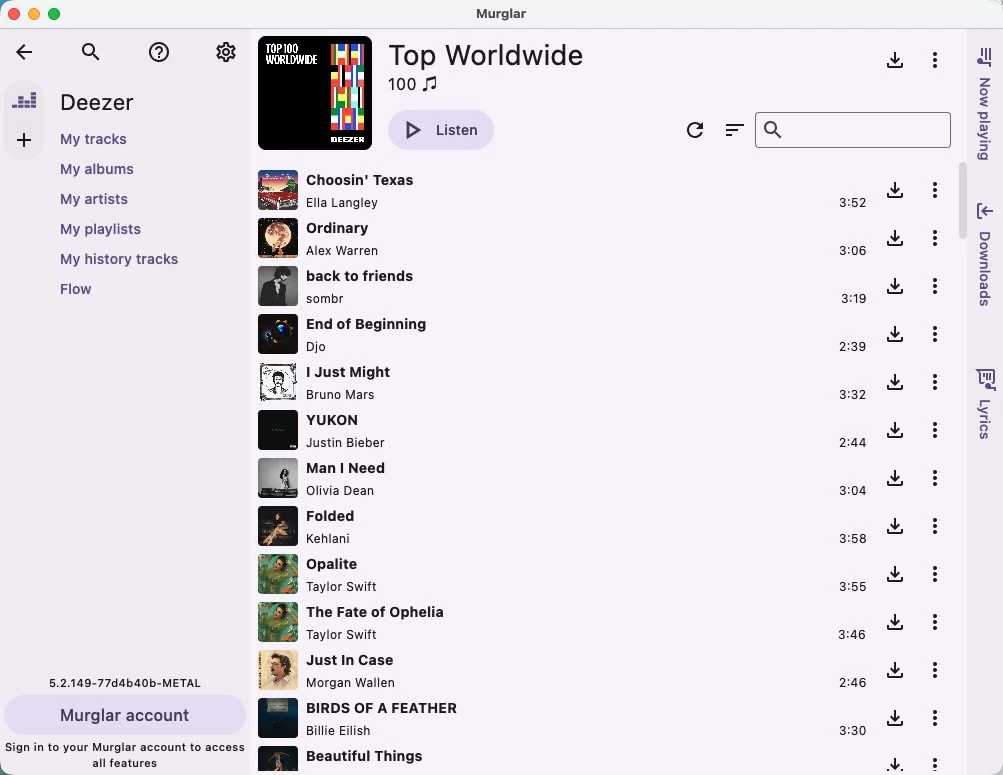The image size is (1003, 775).
Task: Download the track Ordinary by Alex Warren
Action: (894, 238)
